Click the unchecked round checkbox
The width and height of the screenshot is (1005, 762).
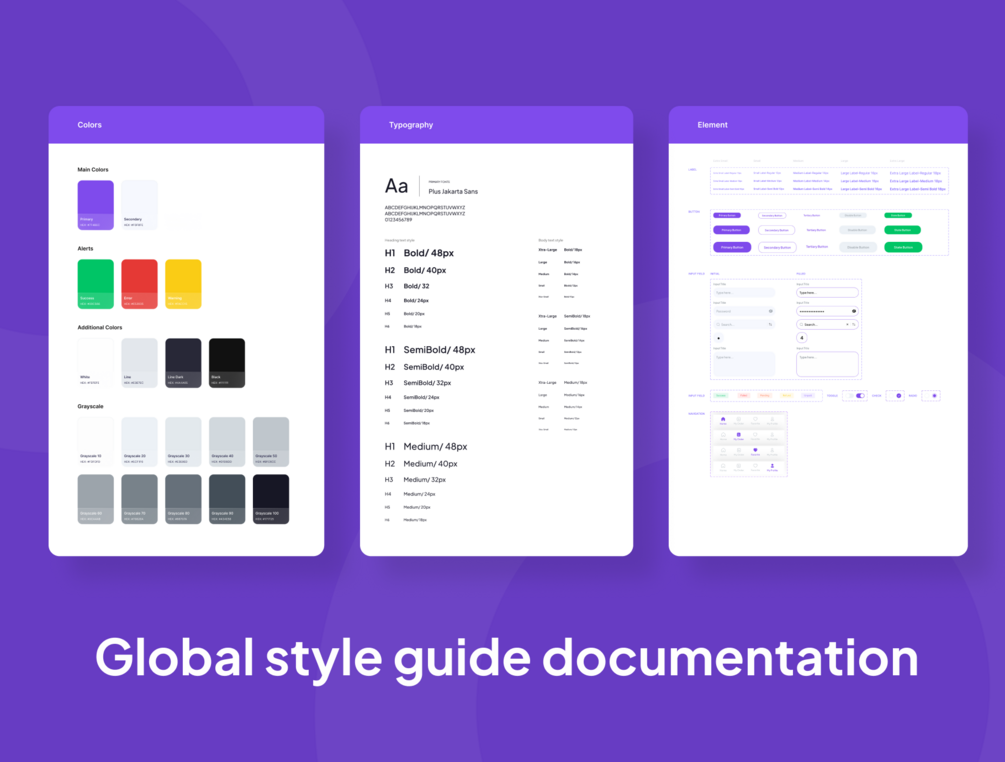(891, 395)
